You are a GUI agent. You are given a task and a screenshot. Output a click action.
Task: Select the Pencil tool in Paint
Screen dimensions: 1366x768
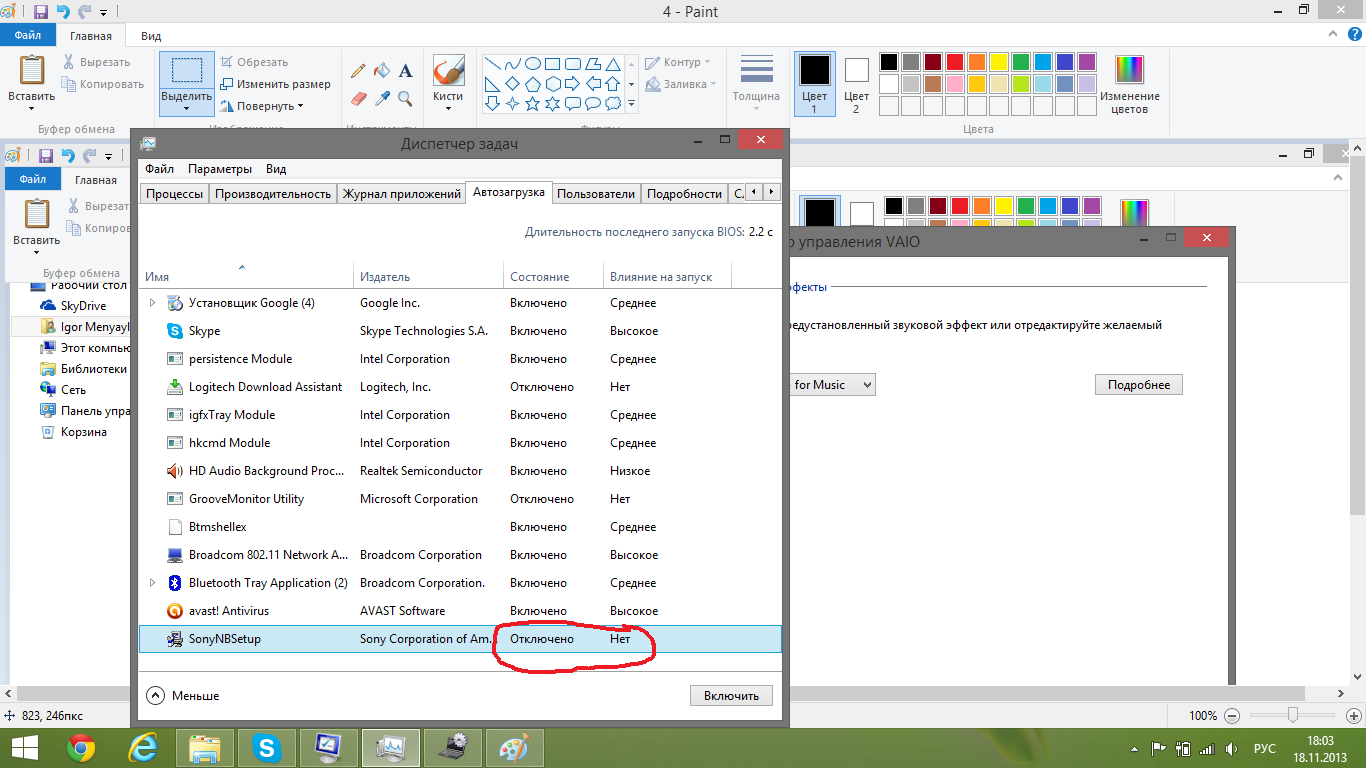(358, 71)
